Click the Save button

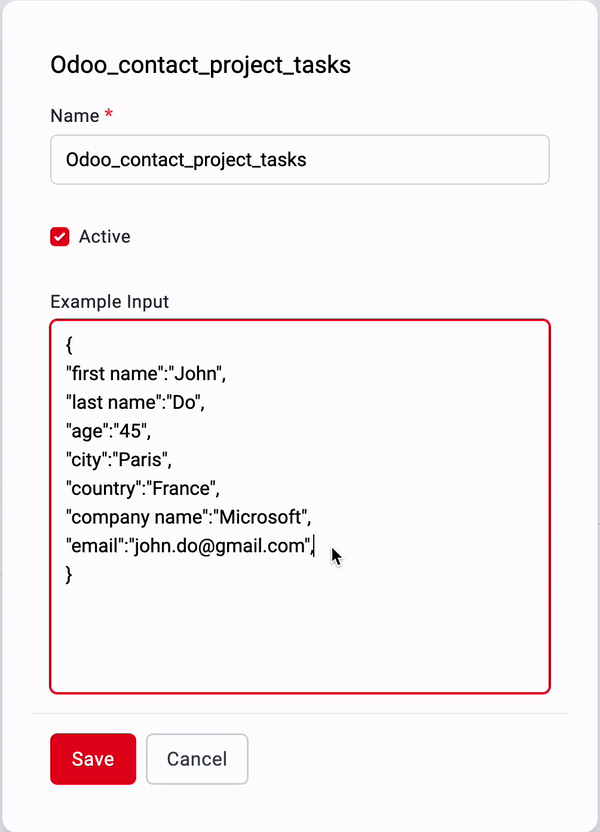coord(93,759)
